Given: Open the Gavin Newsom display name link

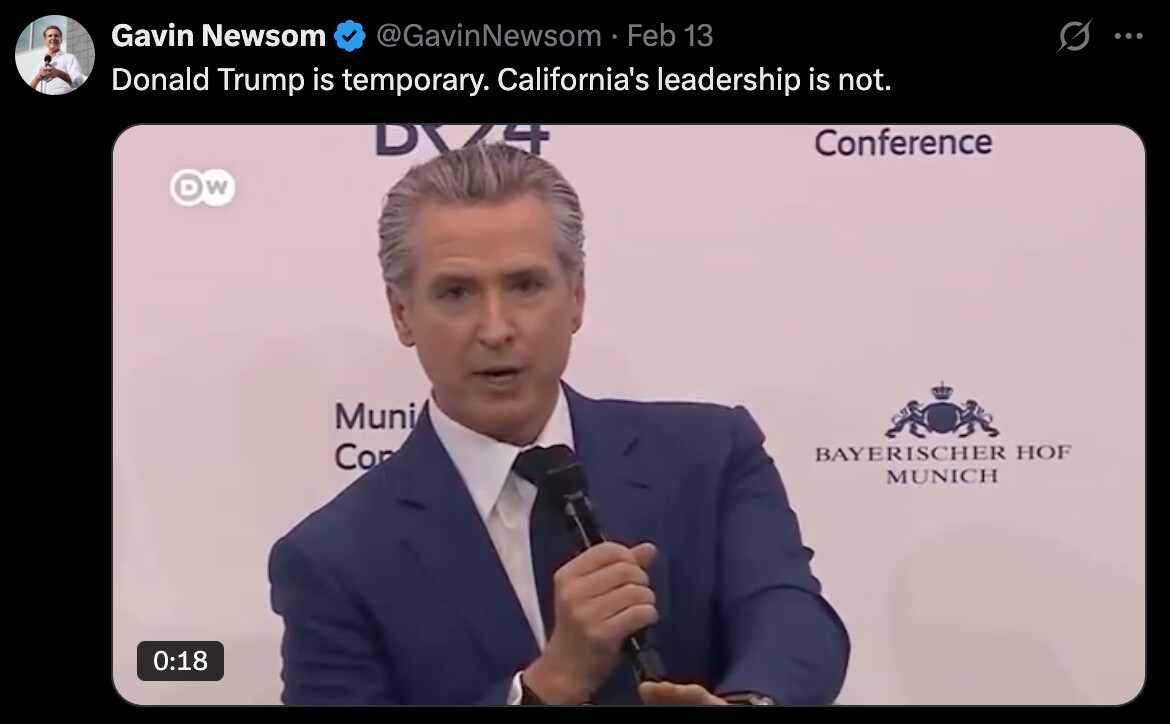Looking at the screenshot, I should [x=218, y=36].
